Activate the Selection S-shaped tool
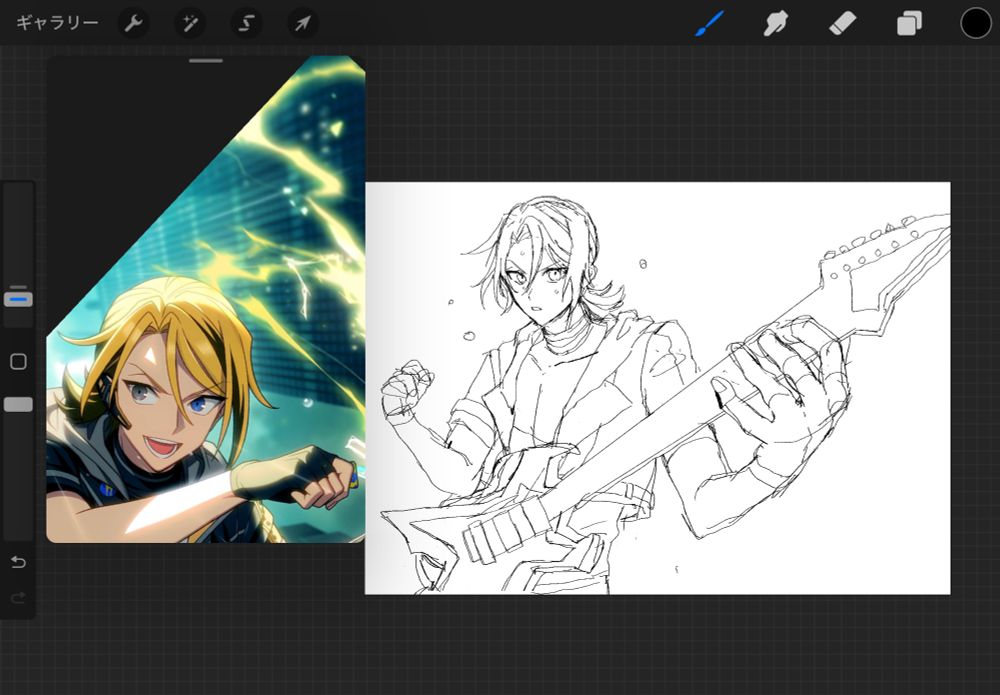Screen dimensions: 1000x695 point(246,24)
